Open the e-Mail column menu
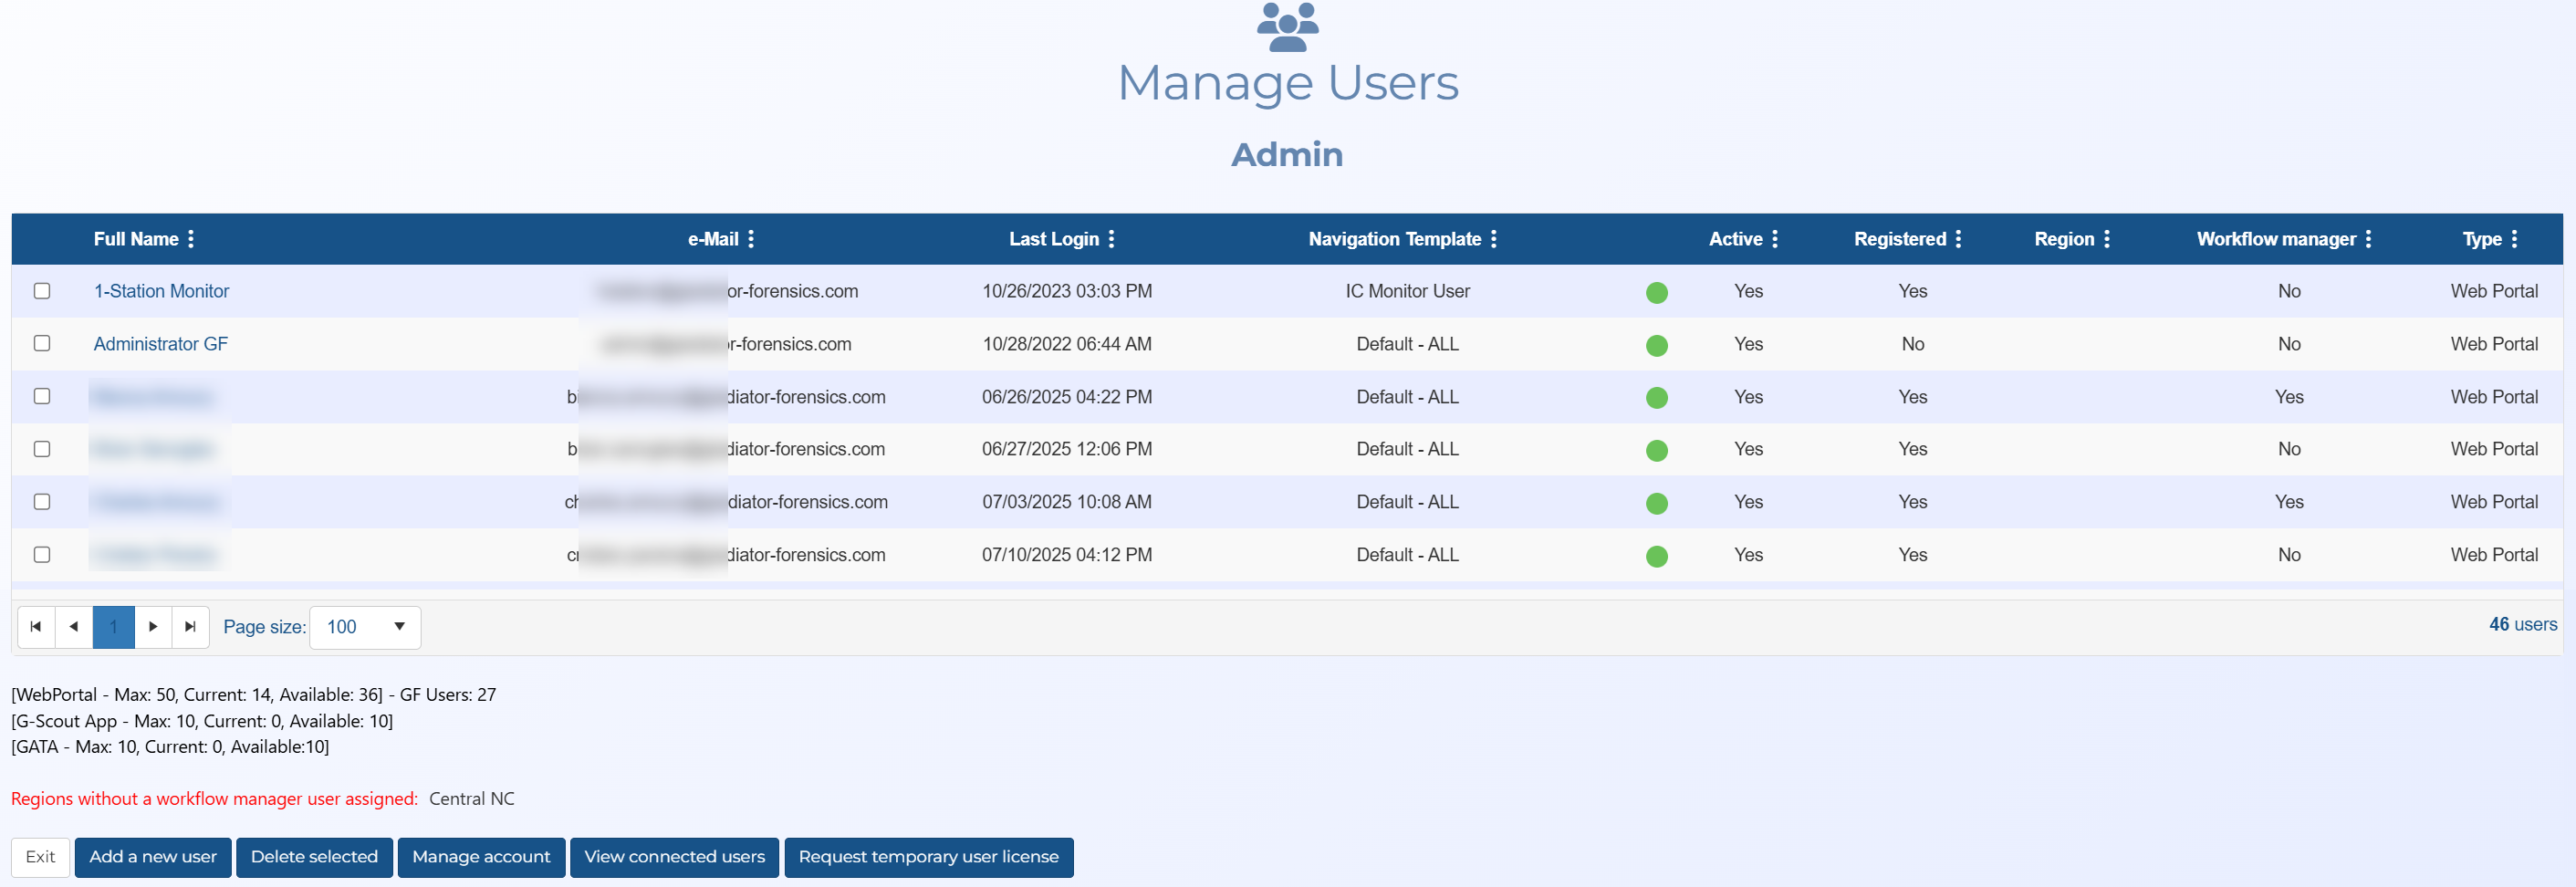 (x=752, y=239)
